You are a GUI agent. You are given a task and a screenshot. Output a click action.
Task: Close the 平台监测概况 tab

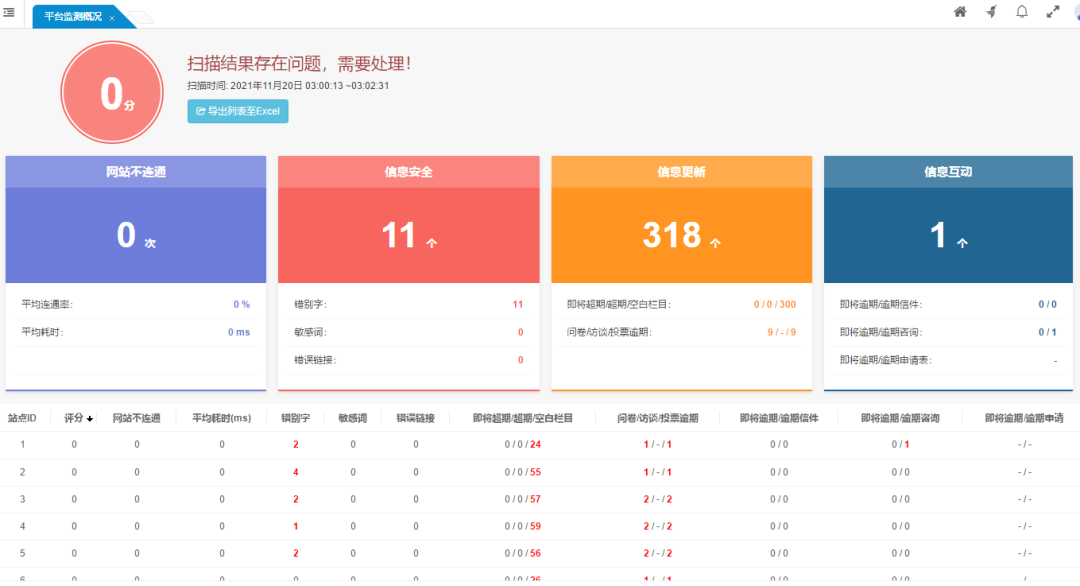click(112, 17)
